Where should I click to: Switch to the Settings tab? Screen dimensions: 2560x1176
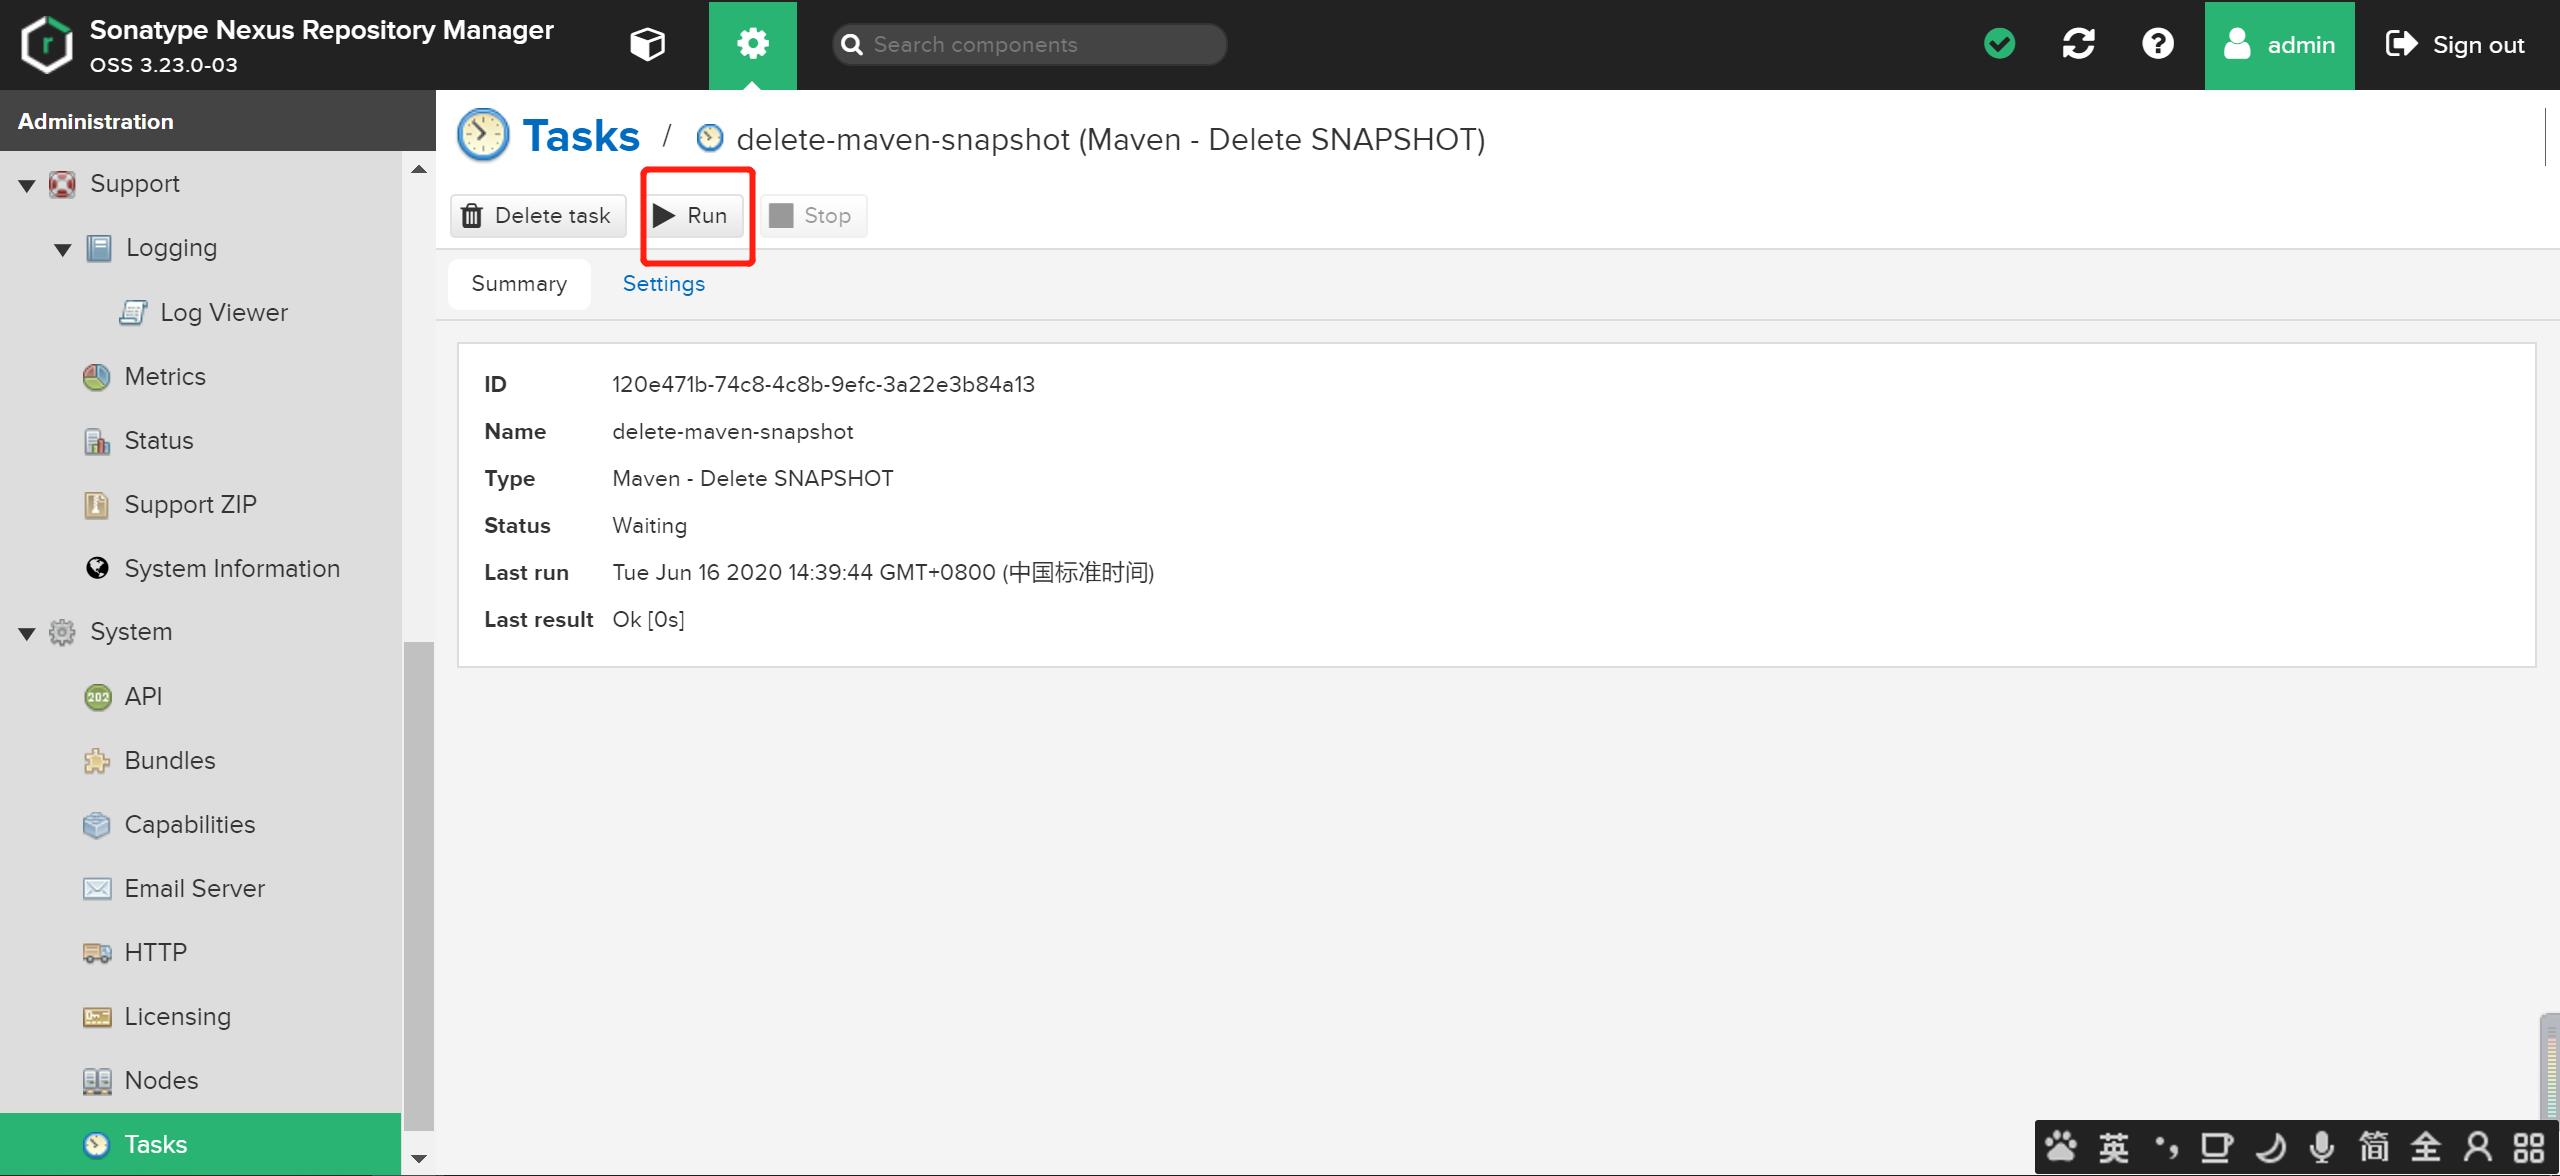pos(663,284)
